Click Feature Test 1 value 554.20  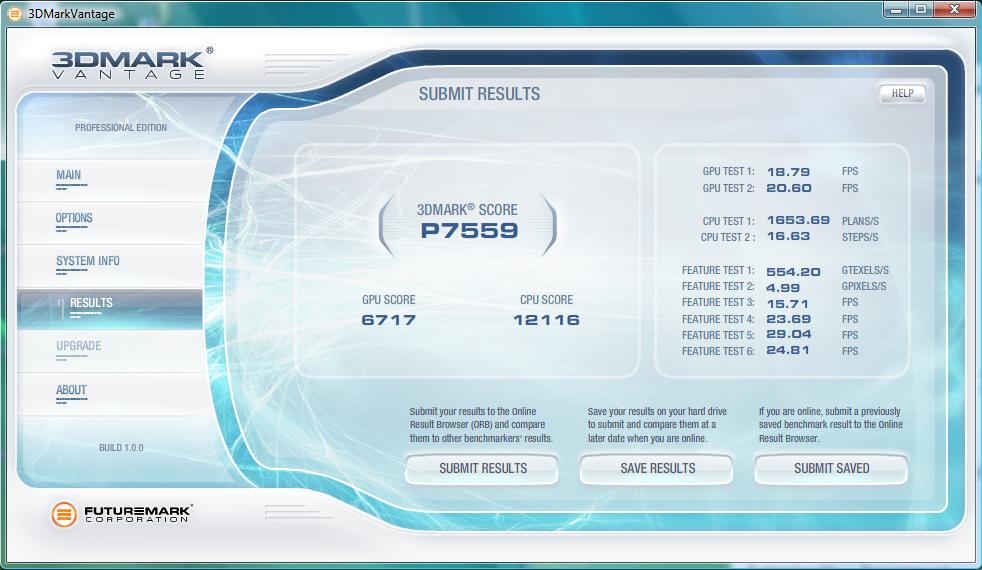click(x=793, y=272)
